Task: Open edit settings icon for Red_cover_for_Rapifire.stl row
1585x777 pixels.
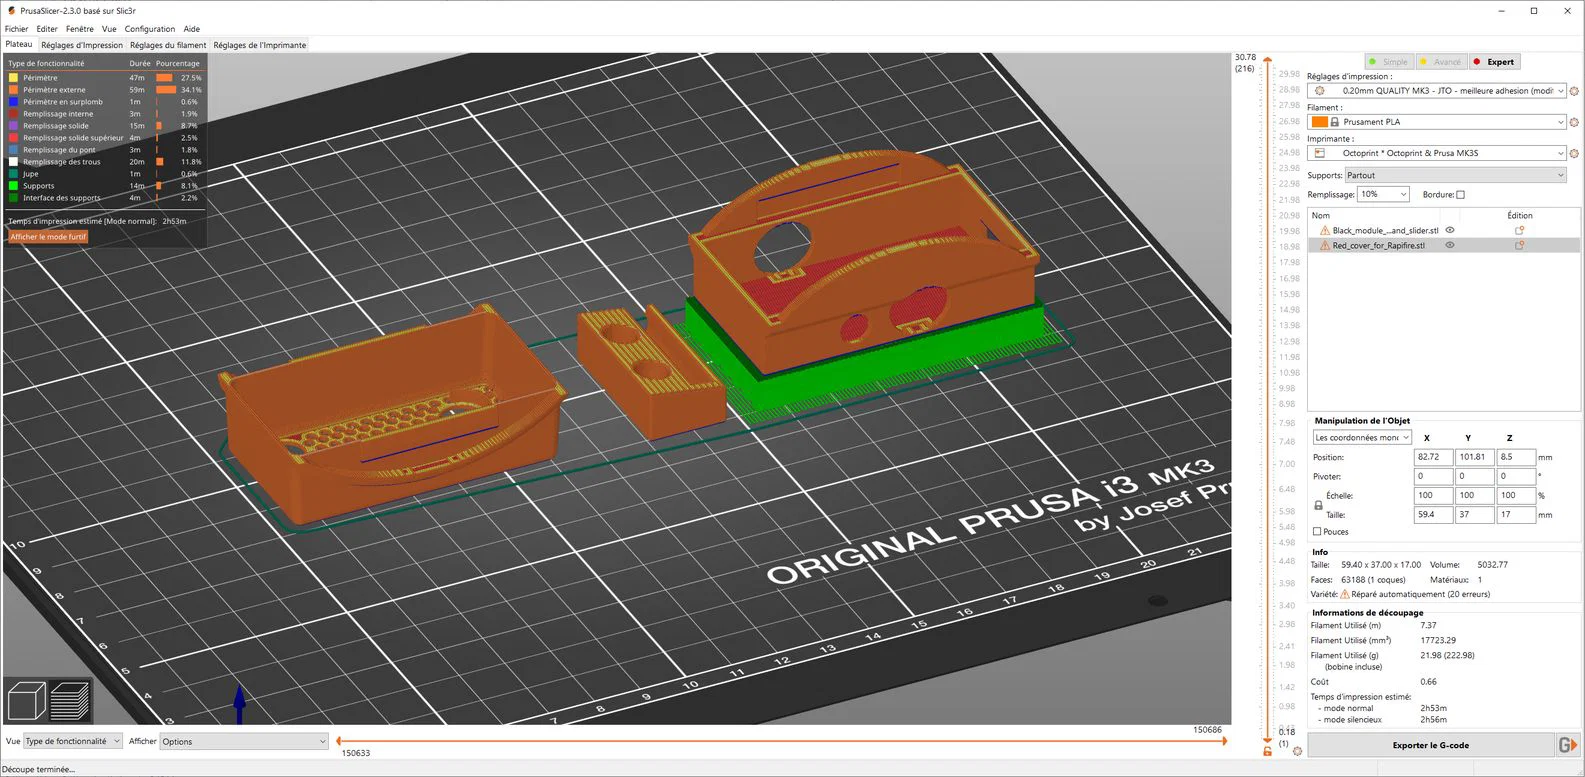Action: point(1519,245)
